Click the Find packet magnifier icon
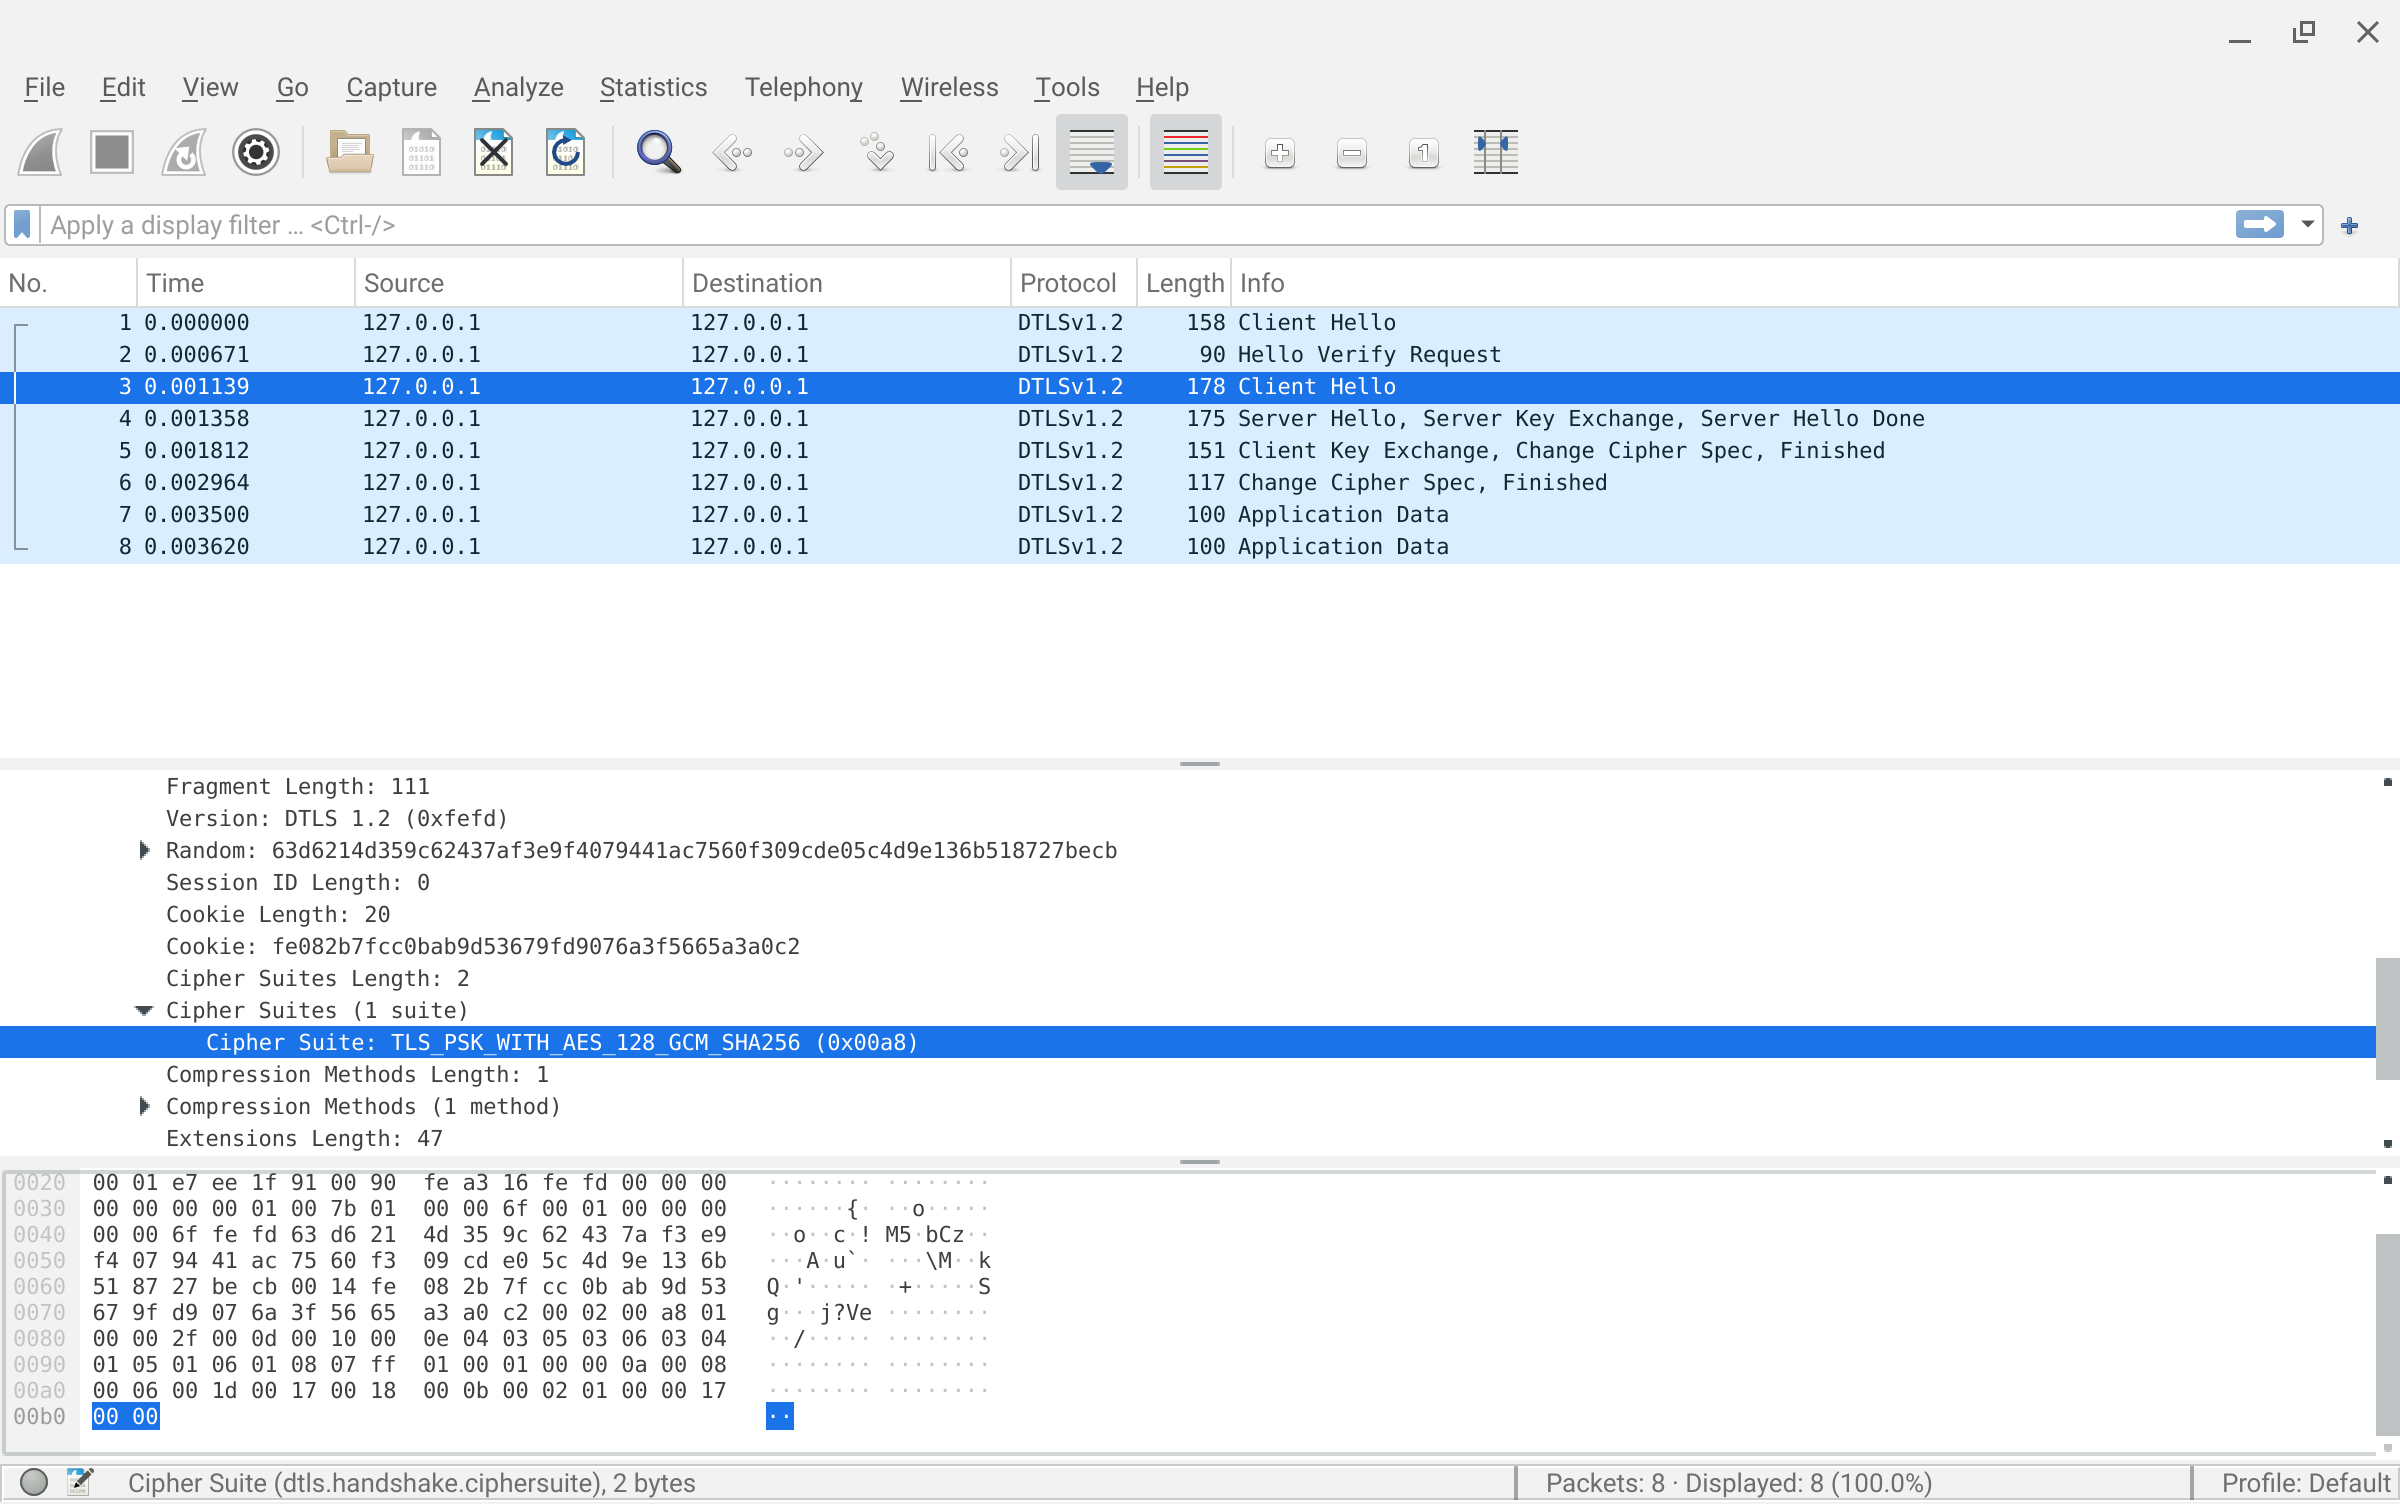 point(658,153)
